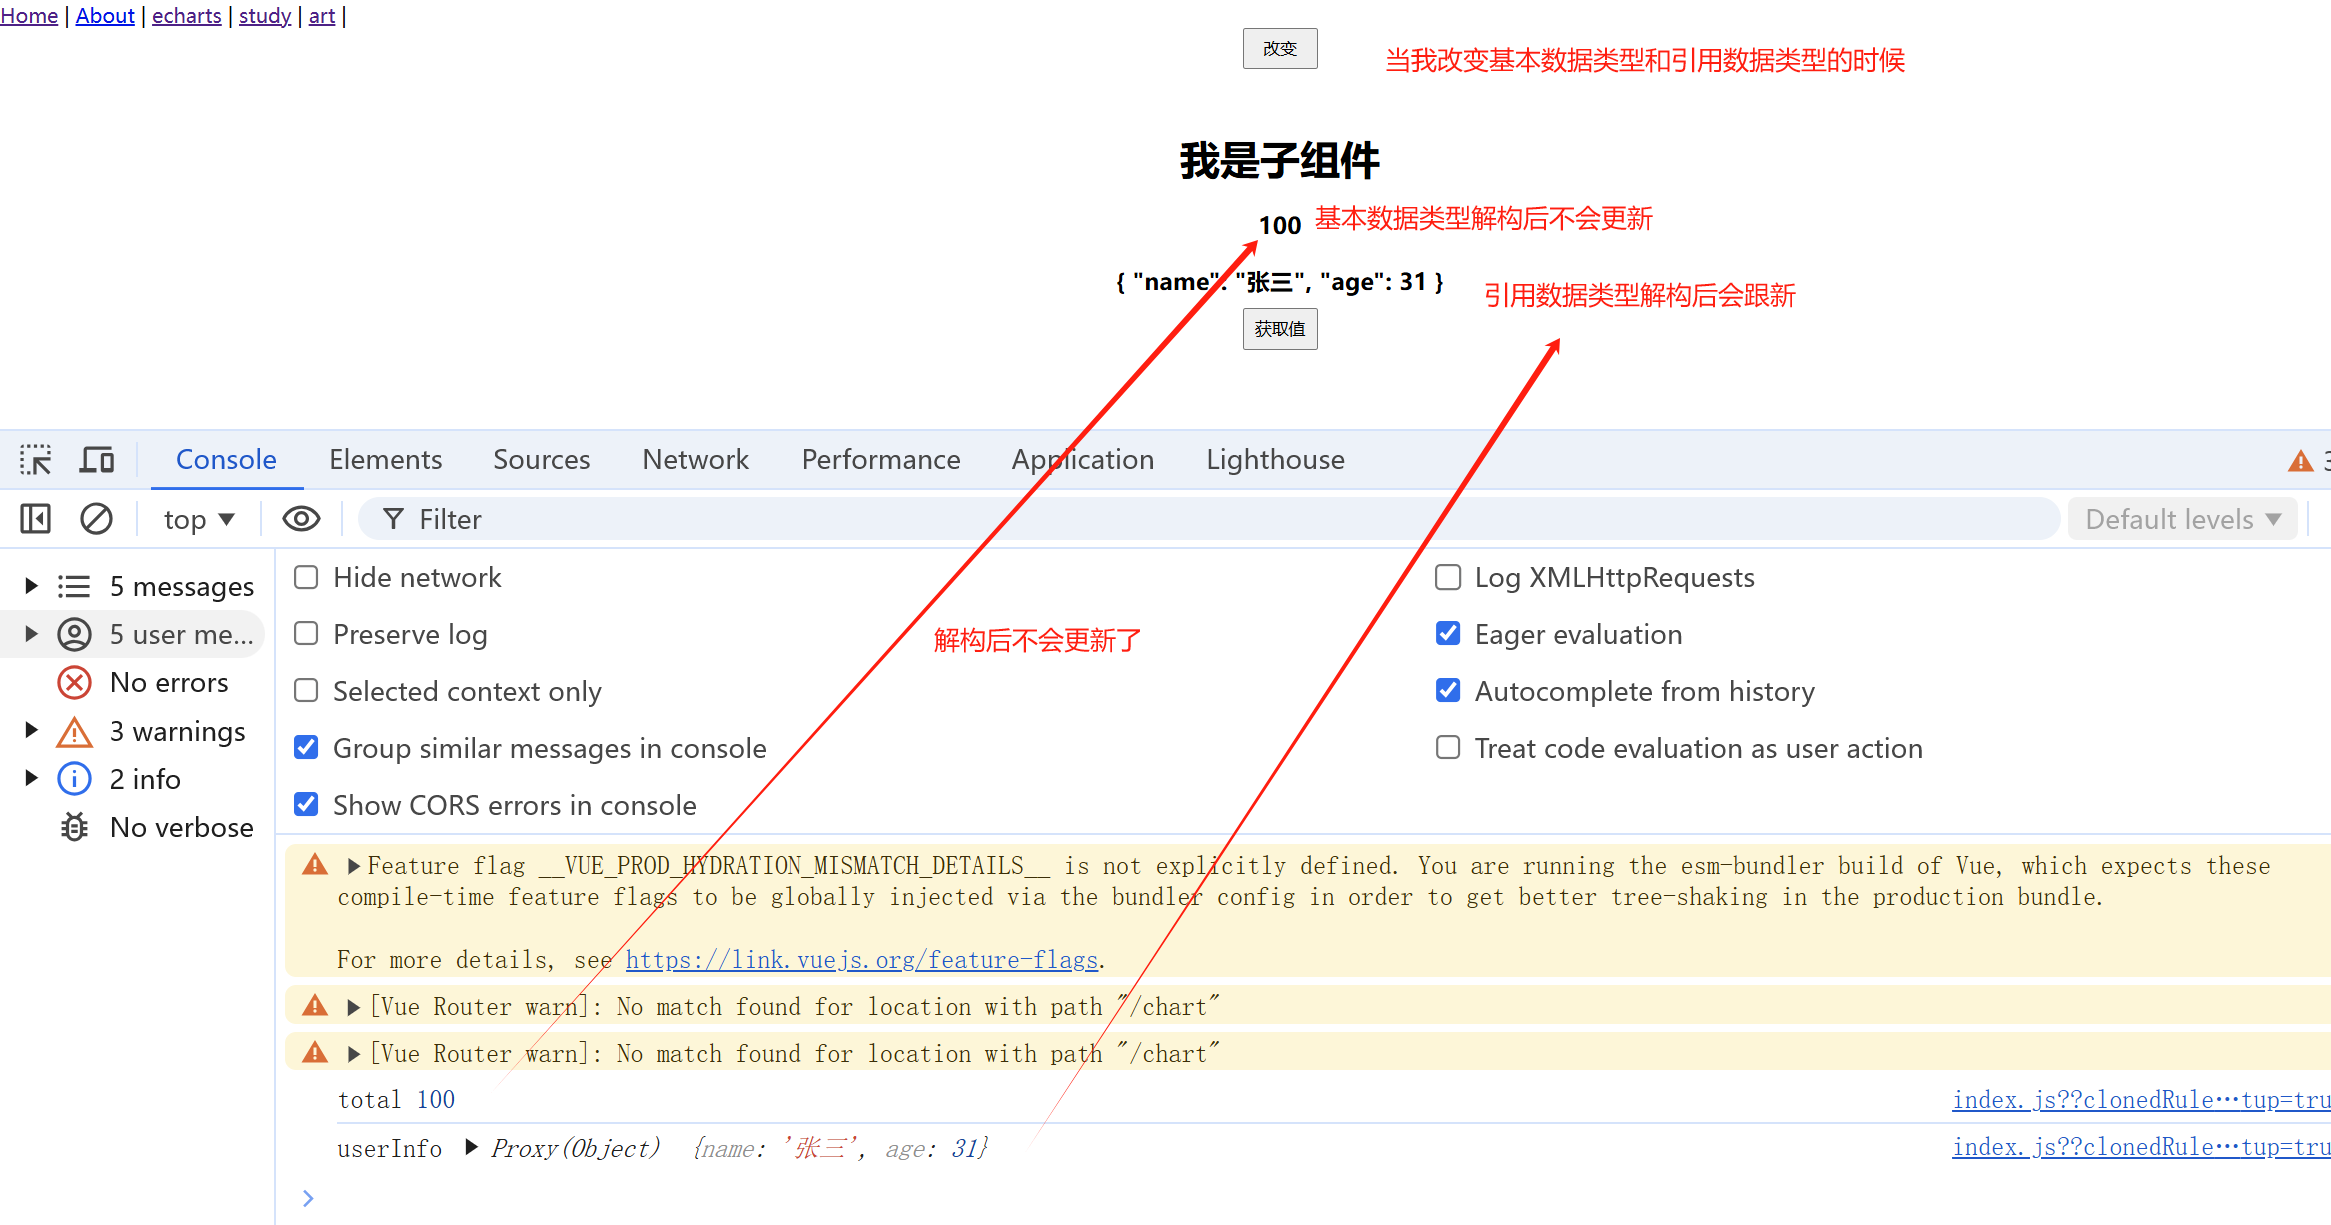Open the top frame context dropdown

click(197, 518)
